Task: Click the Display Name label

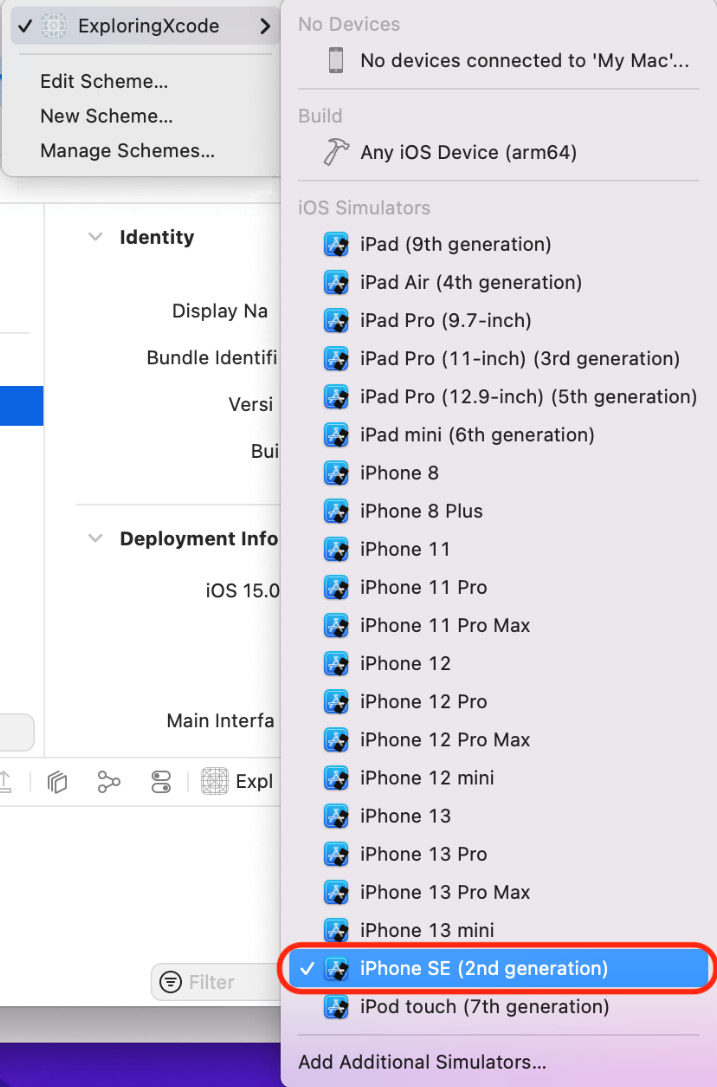Action: click(220, 311)
